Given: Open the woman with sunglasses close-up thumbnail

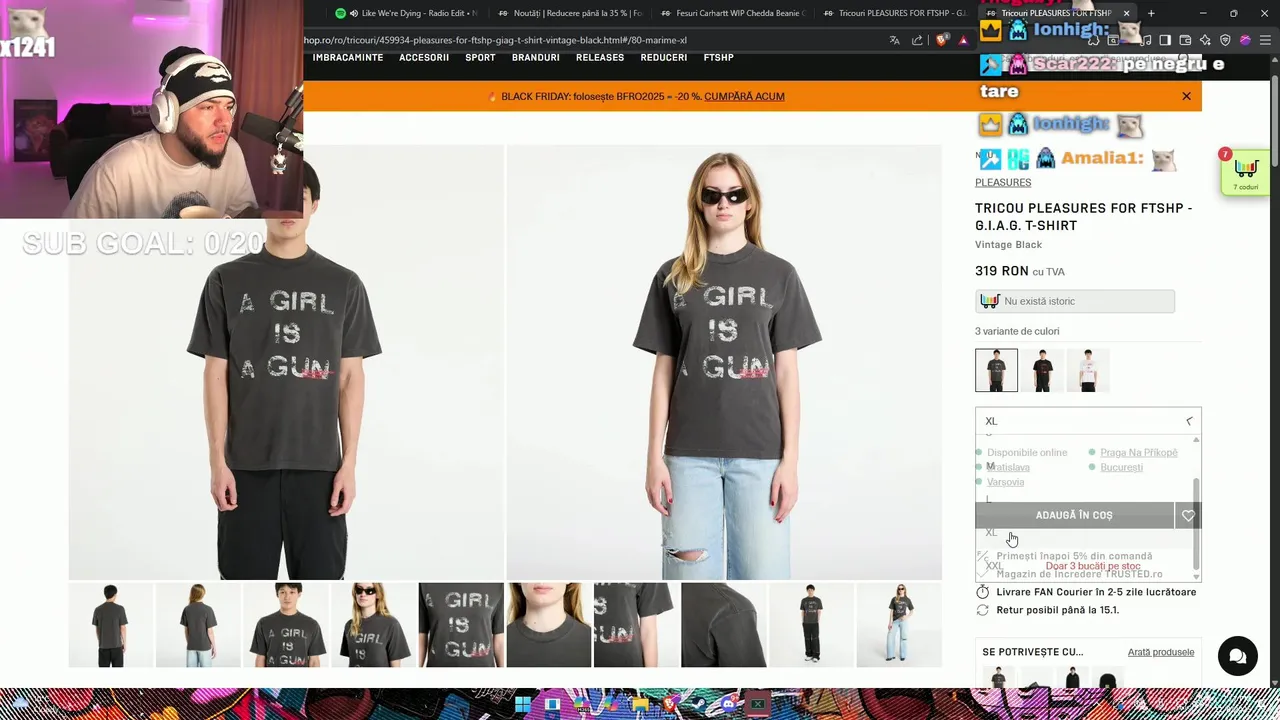Looking at the screenshot, I should (373, 625).
